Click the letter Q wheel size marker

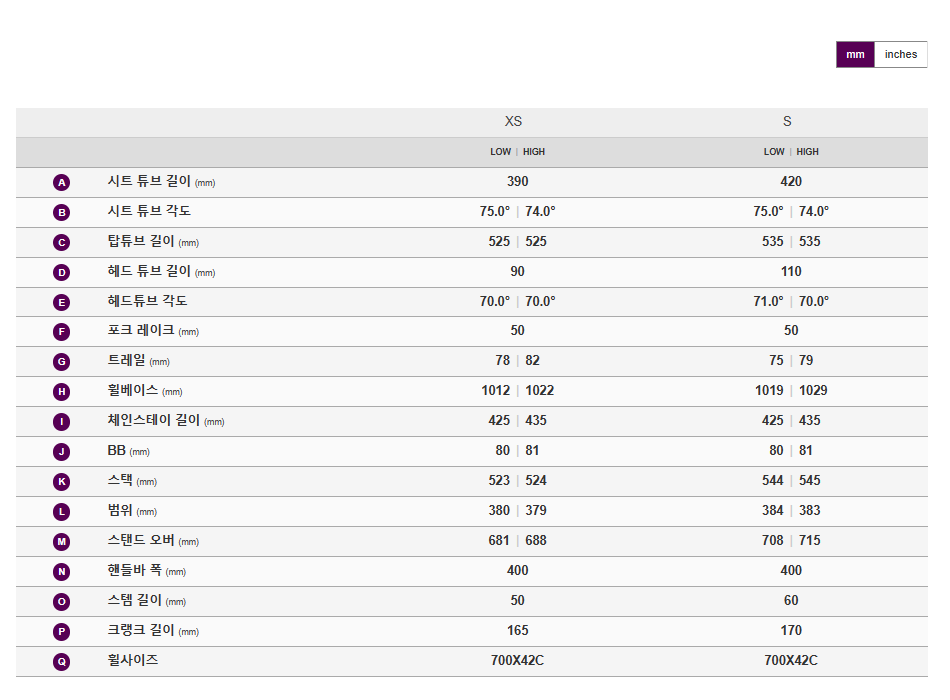coord(62,662)
